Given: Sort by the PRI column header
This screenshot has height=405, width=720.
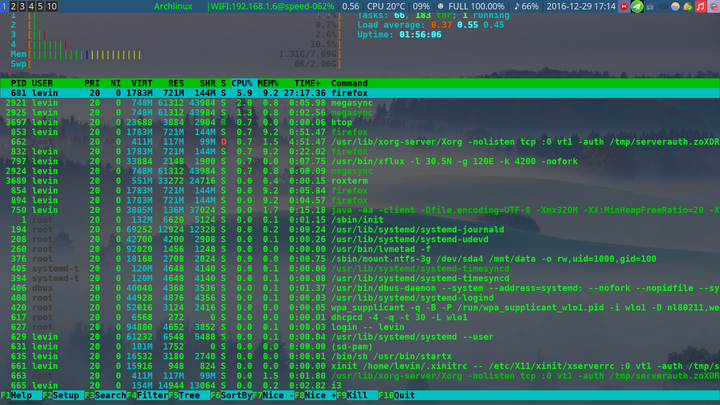Looking at the screenshot, I should tap(92, 83).
